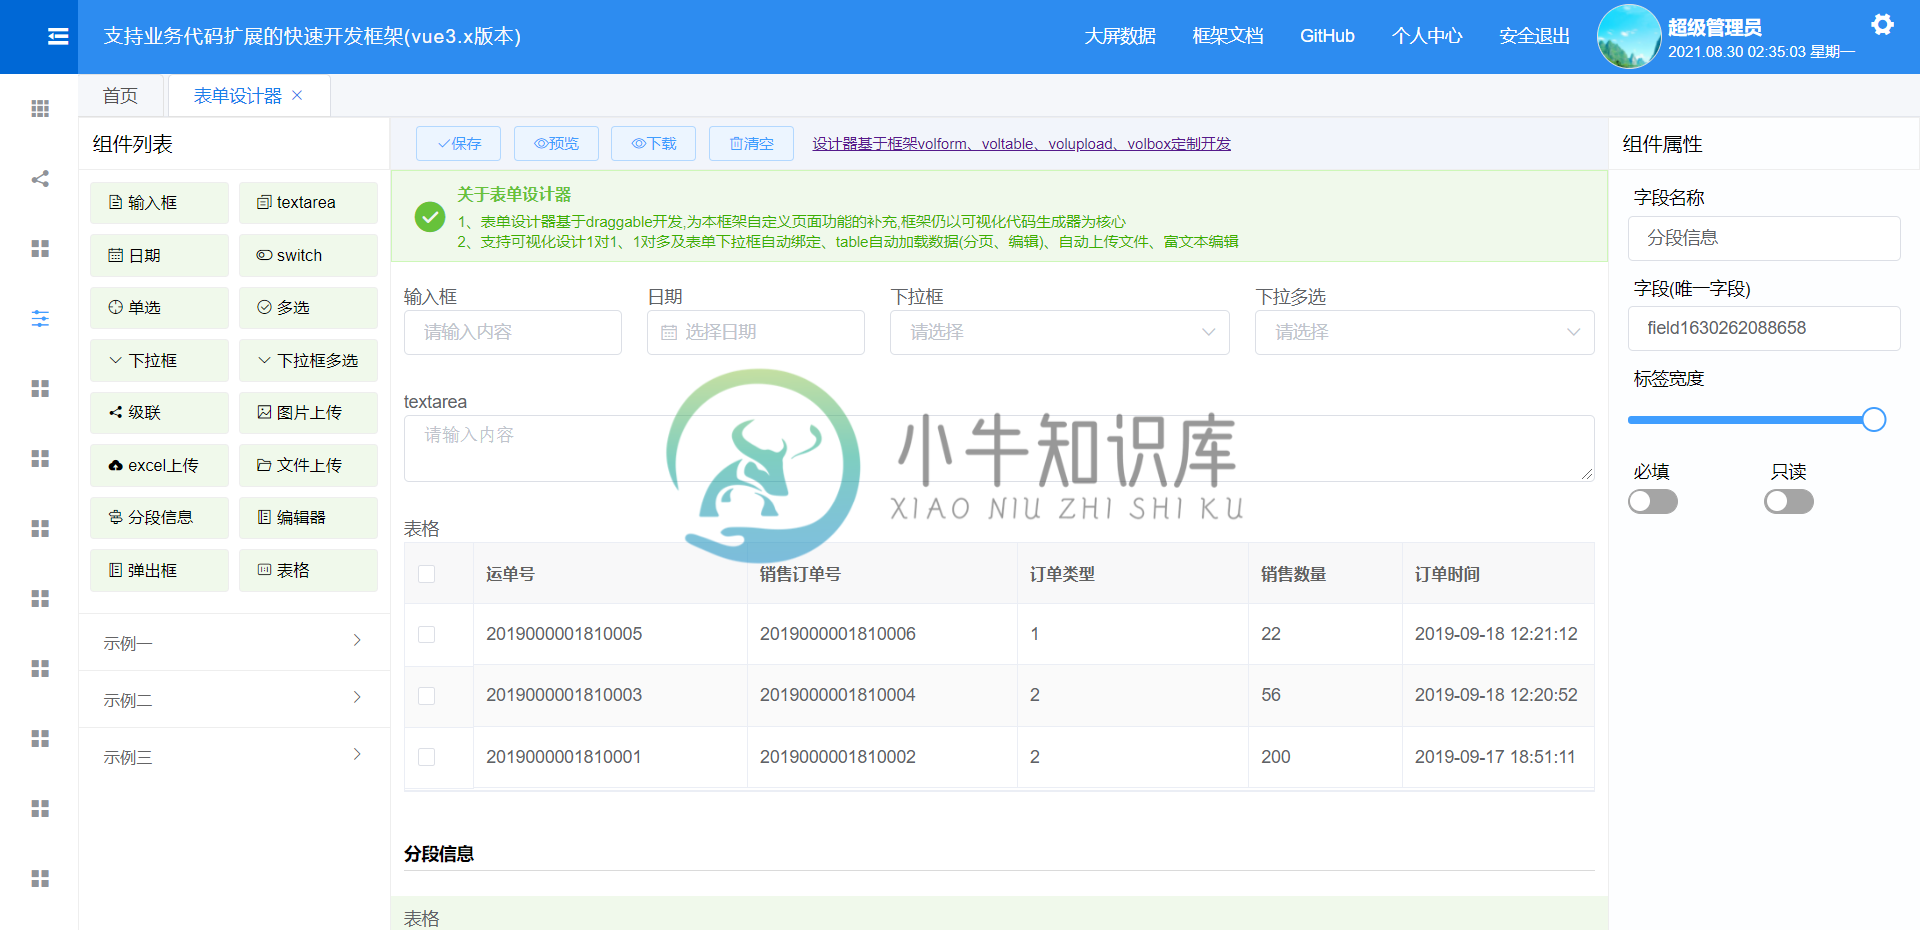Click into the textarea field
1920x930 pixels.
[999, 449]
